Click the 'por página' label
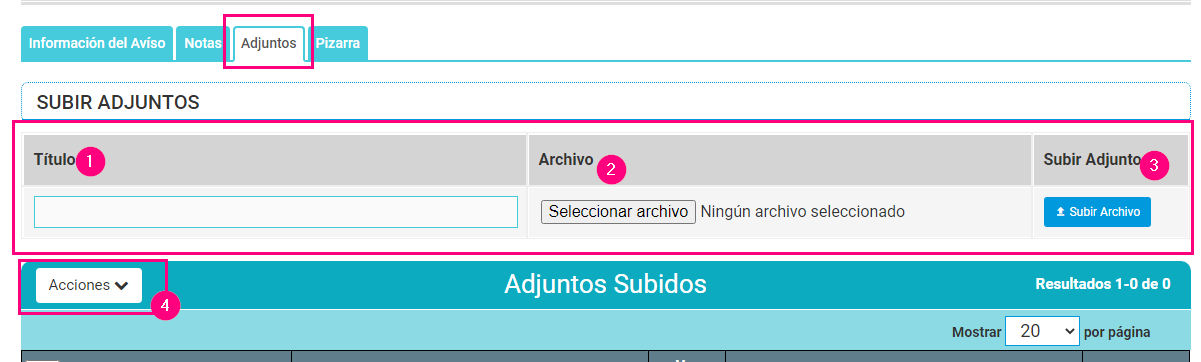Image resolution: width=1201 pixels, height=362 pixels. (1117, 332)
